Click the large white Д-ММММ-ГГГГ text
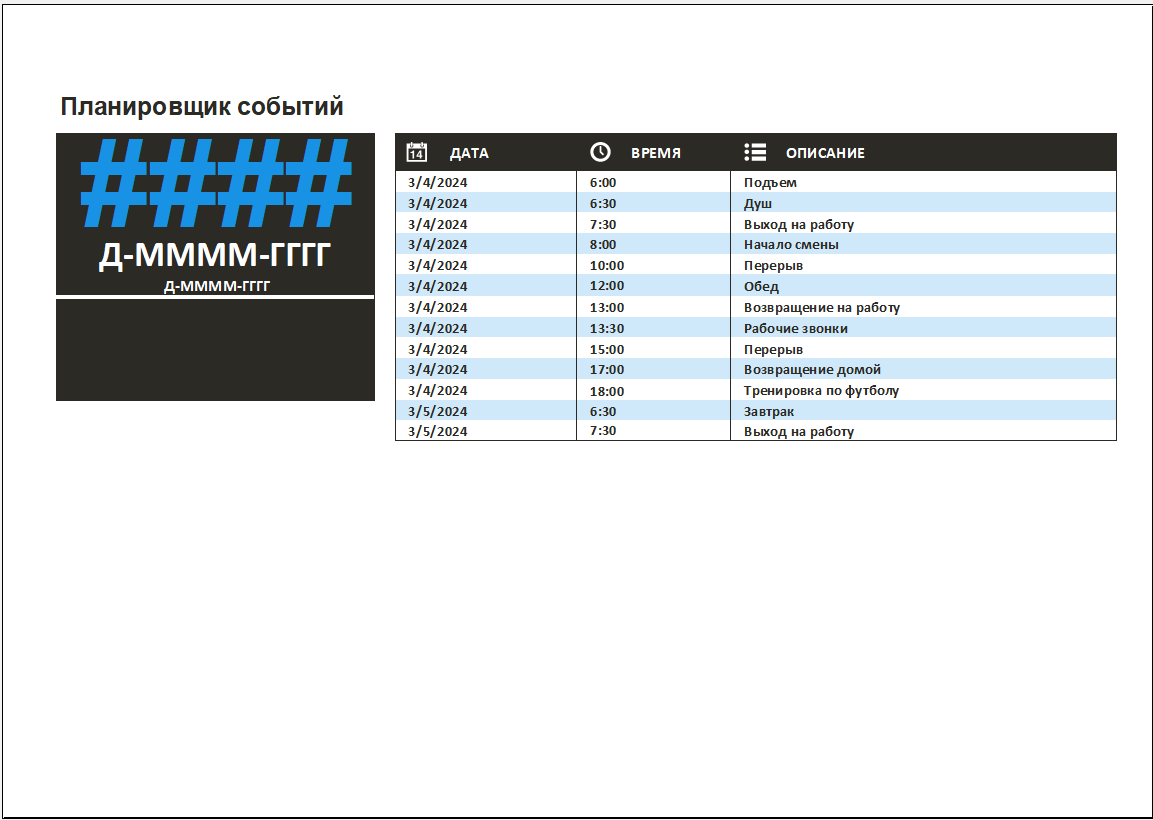This screenshot has width=1153, height=820. (214, 256)
